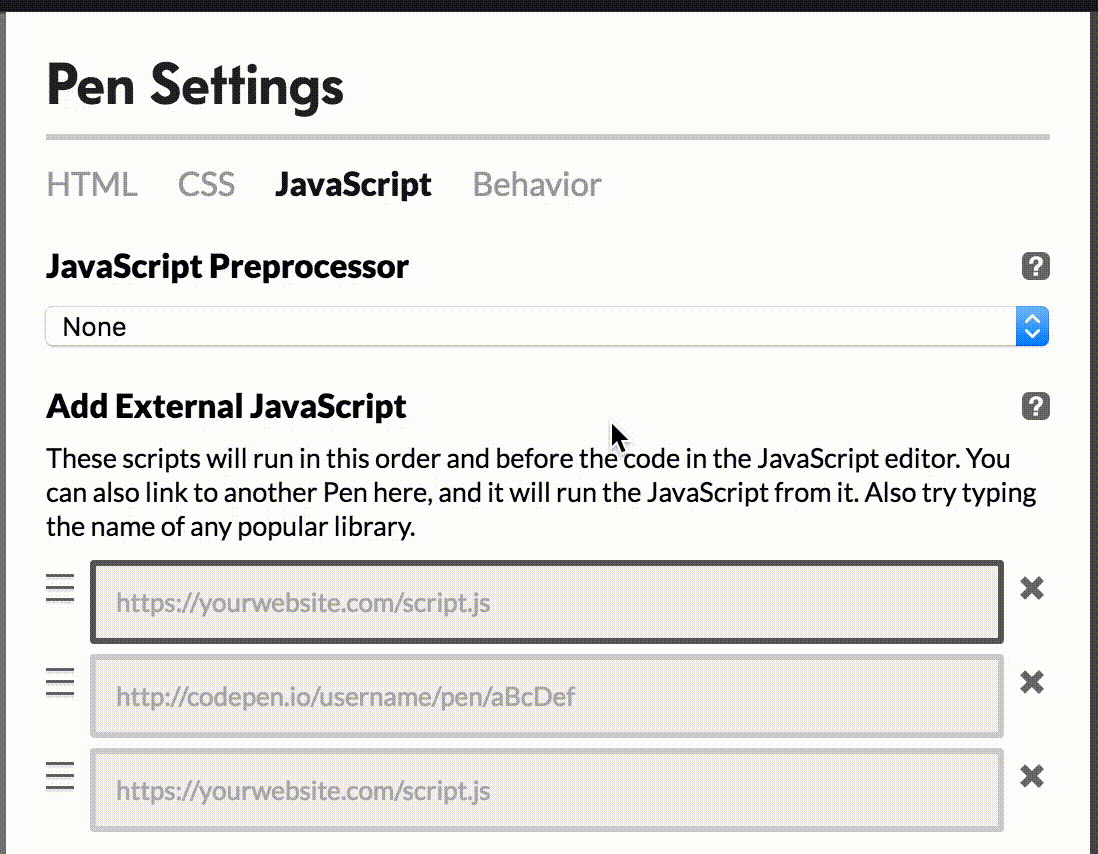Open the Behavior tab
1098x854 pixels.
537,184
